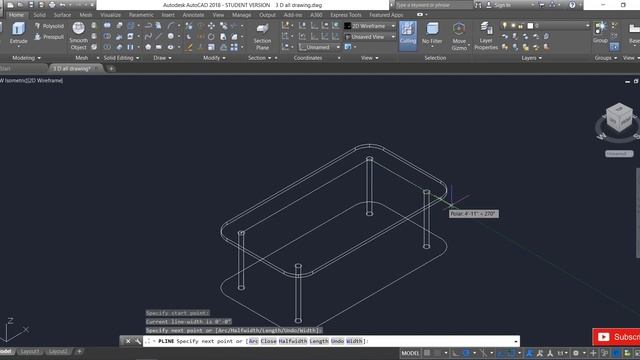Image resolution: width=640 pixels, height=360 pixels.
Task: Expand the Solid Editing panel
Action: tap(121, 58)
